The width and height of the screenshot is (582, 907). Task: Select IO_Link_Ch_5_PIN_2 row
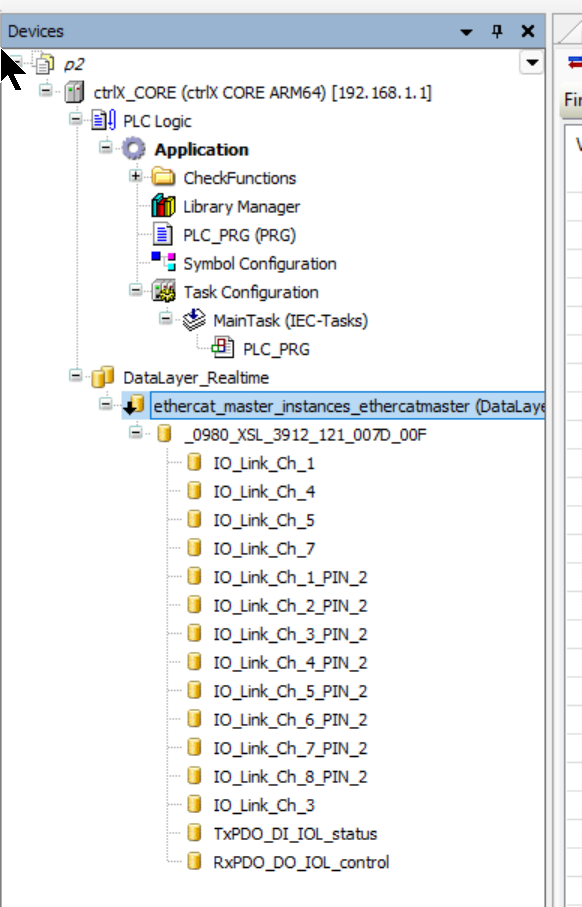(x=290, y=691)
